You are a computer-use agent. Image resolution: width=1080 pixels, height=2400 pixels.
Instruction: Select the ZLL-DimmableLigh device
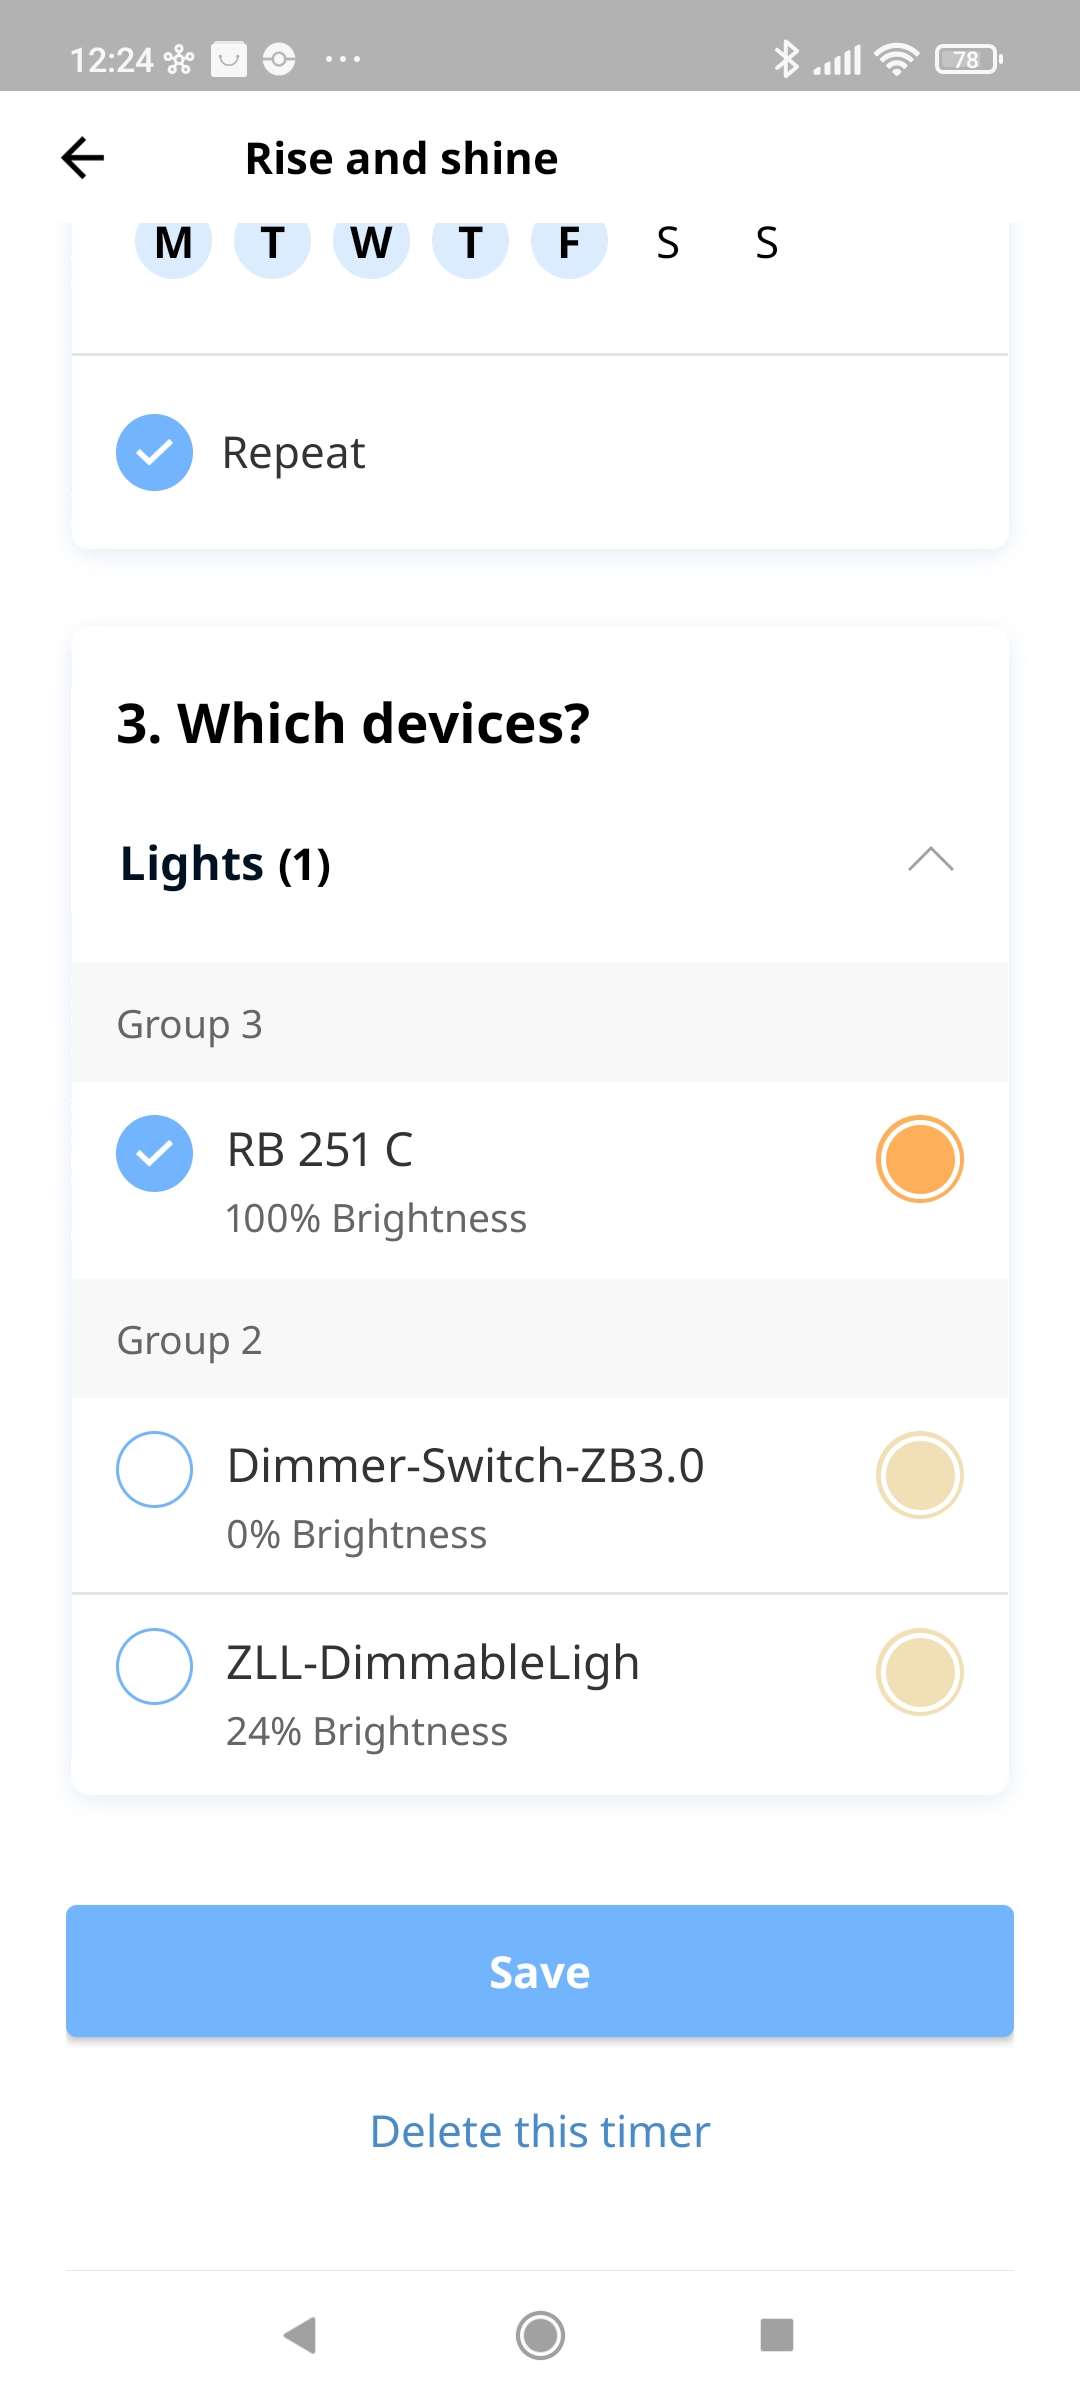(x=154, y=1666)
